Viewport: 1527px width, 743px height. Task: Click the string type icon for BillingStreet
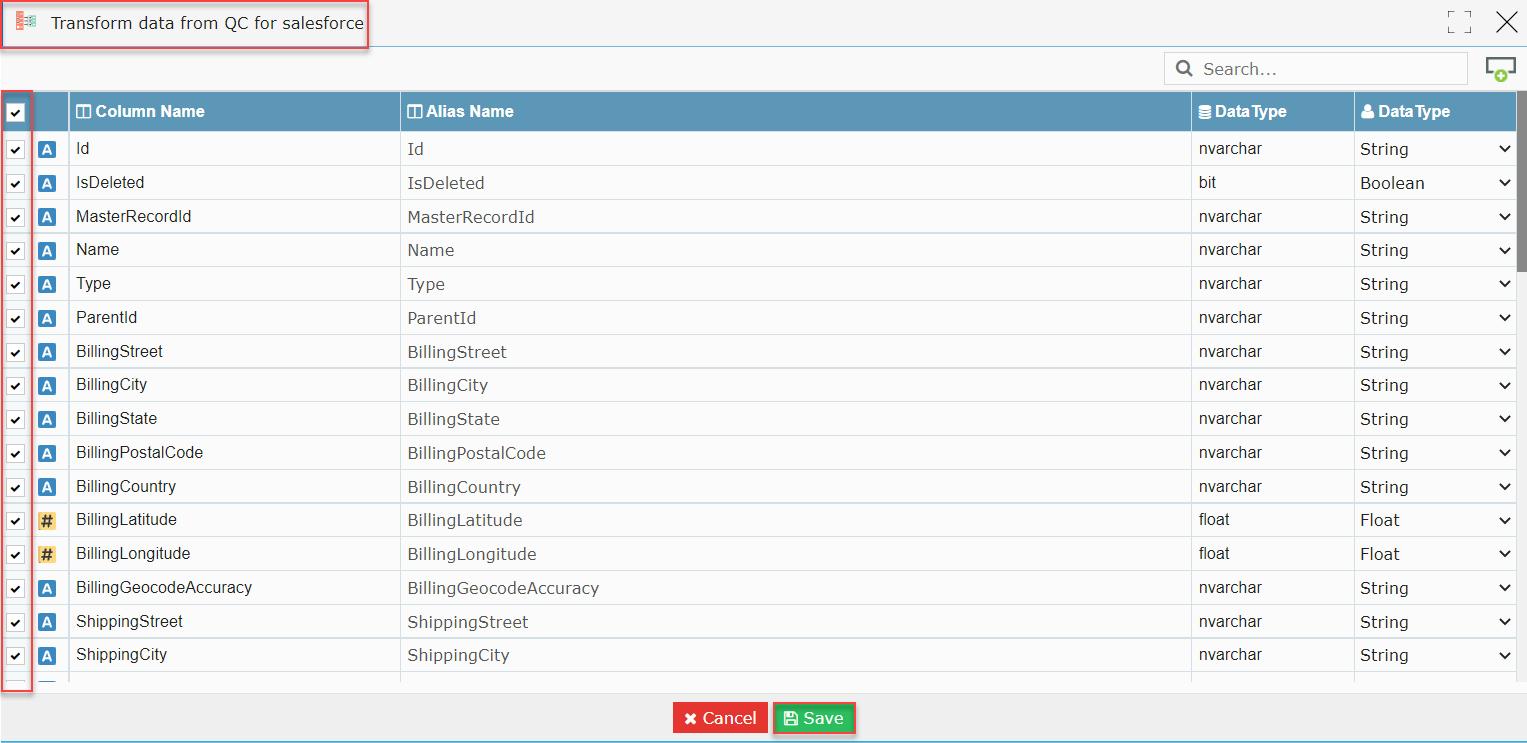tap(47, 352)
